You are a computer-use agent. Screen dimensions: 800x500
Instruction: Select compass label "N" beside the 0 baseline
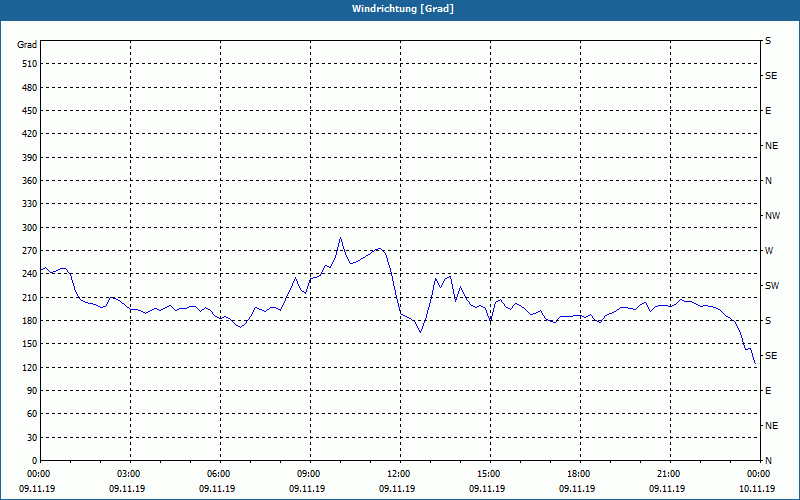point(768,460)
